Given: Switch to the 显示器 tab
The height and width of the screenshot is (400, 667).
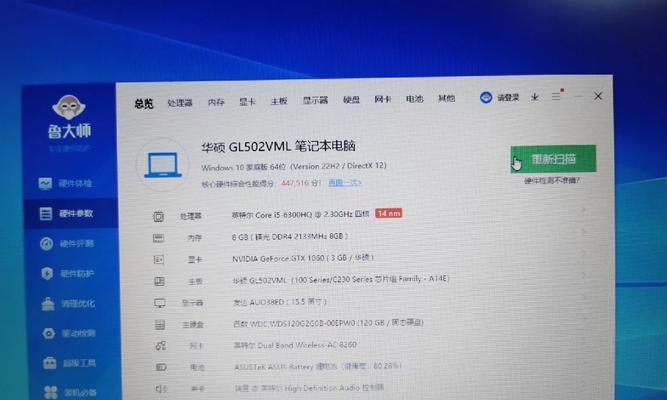Looking at the screenshot, I should (315, 100).
